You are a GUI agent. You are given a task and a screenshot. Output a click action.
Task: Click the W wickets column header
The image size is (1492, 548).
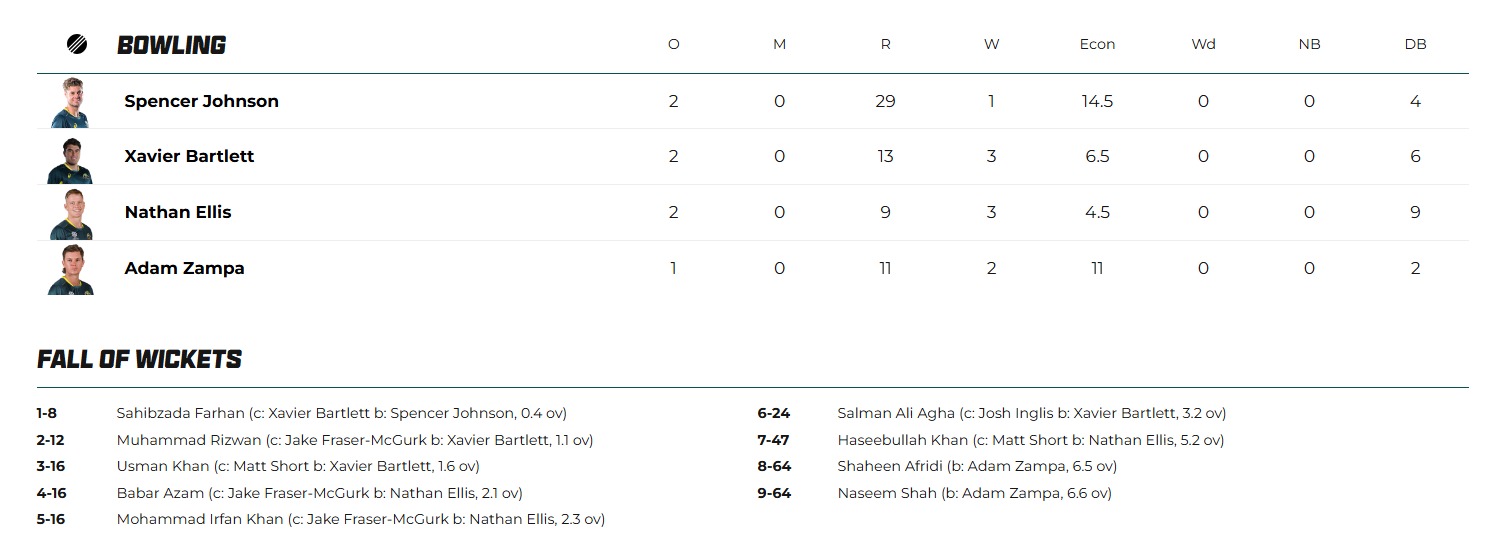point(991,45)
